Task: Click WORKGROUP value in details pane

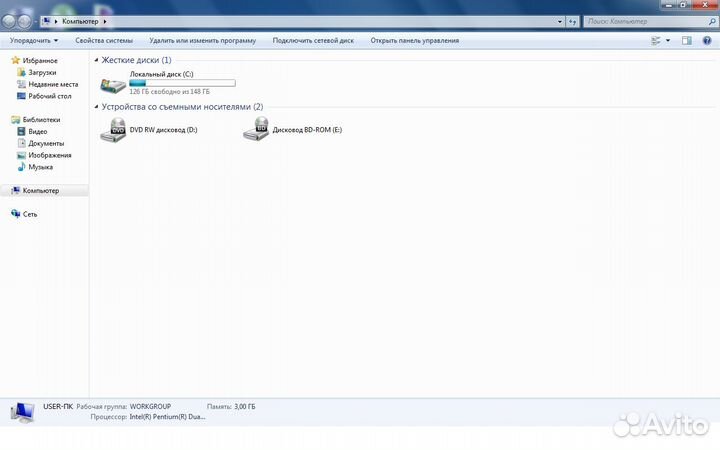Action: click(150, 406)
